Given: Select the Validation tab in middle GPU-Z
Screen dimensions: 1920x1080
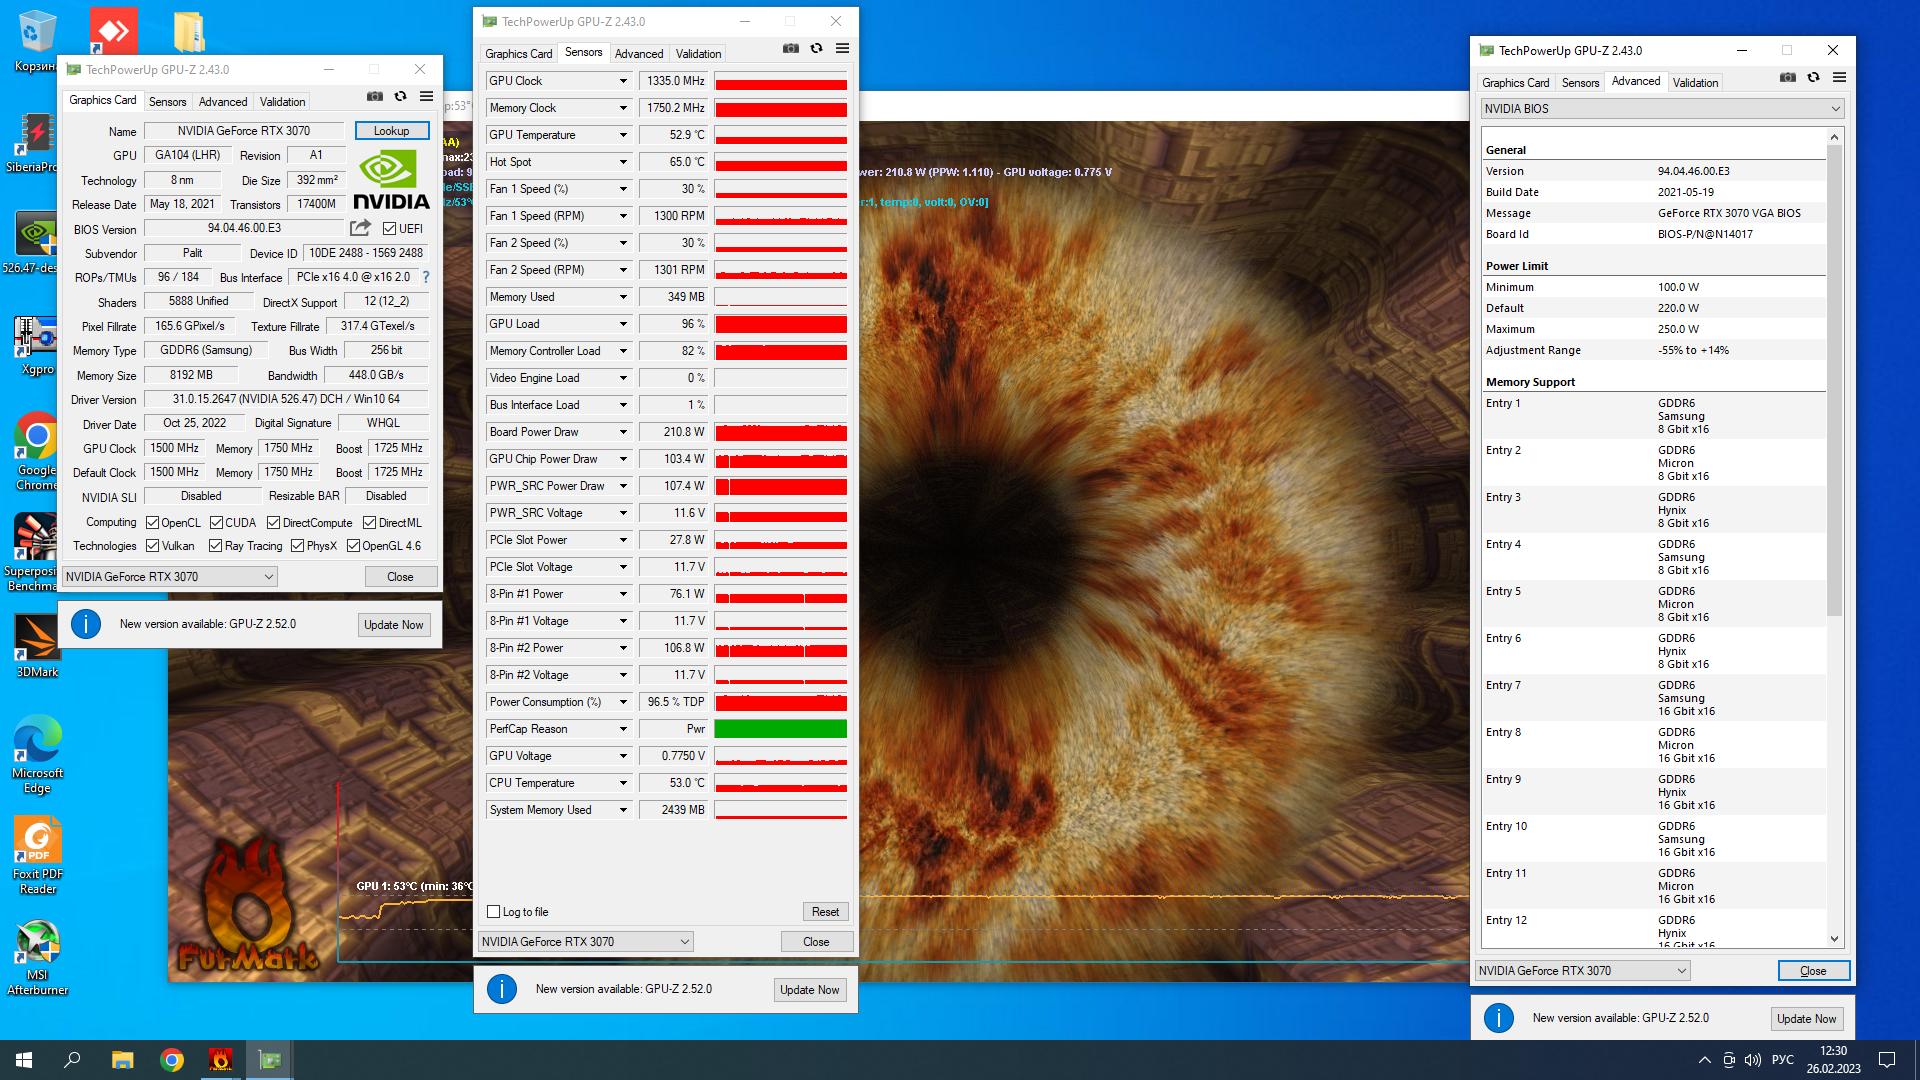Looking at the screenshot, I should [699, 53].
